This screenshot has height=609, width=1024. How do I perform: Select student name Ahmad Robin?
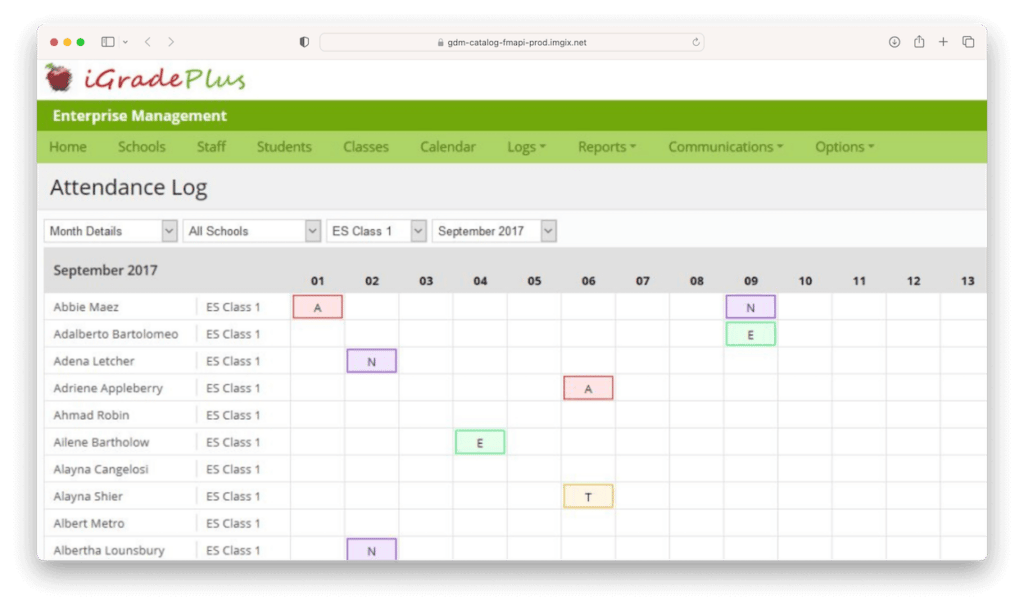[91, 415]
